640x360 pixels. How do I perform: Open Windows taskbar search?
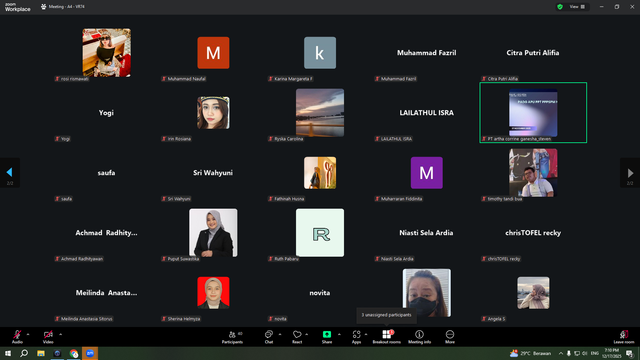point(24,353)
